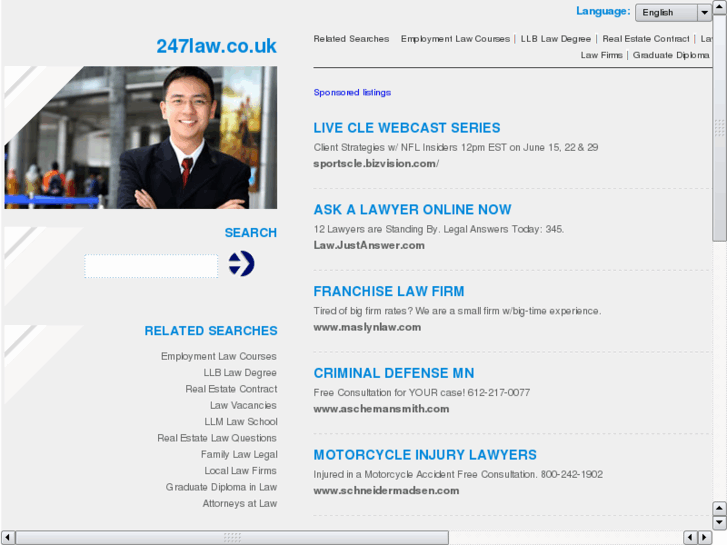Click Injured in a Motorcycle Accident text
The width and height of the screenshot is (727, 545).
pos(458,474)
